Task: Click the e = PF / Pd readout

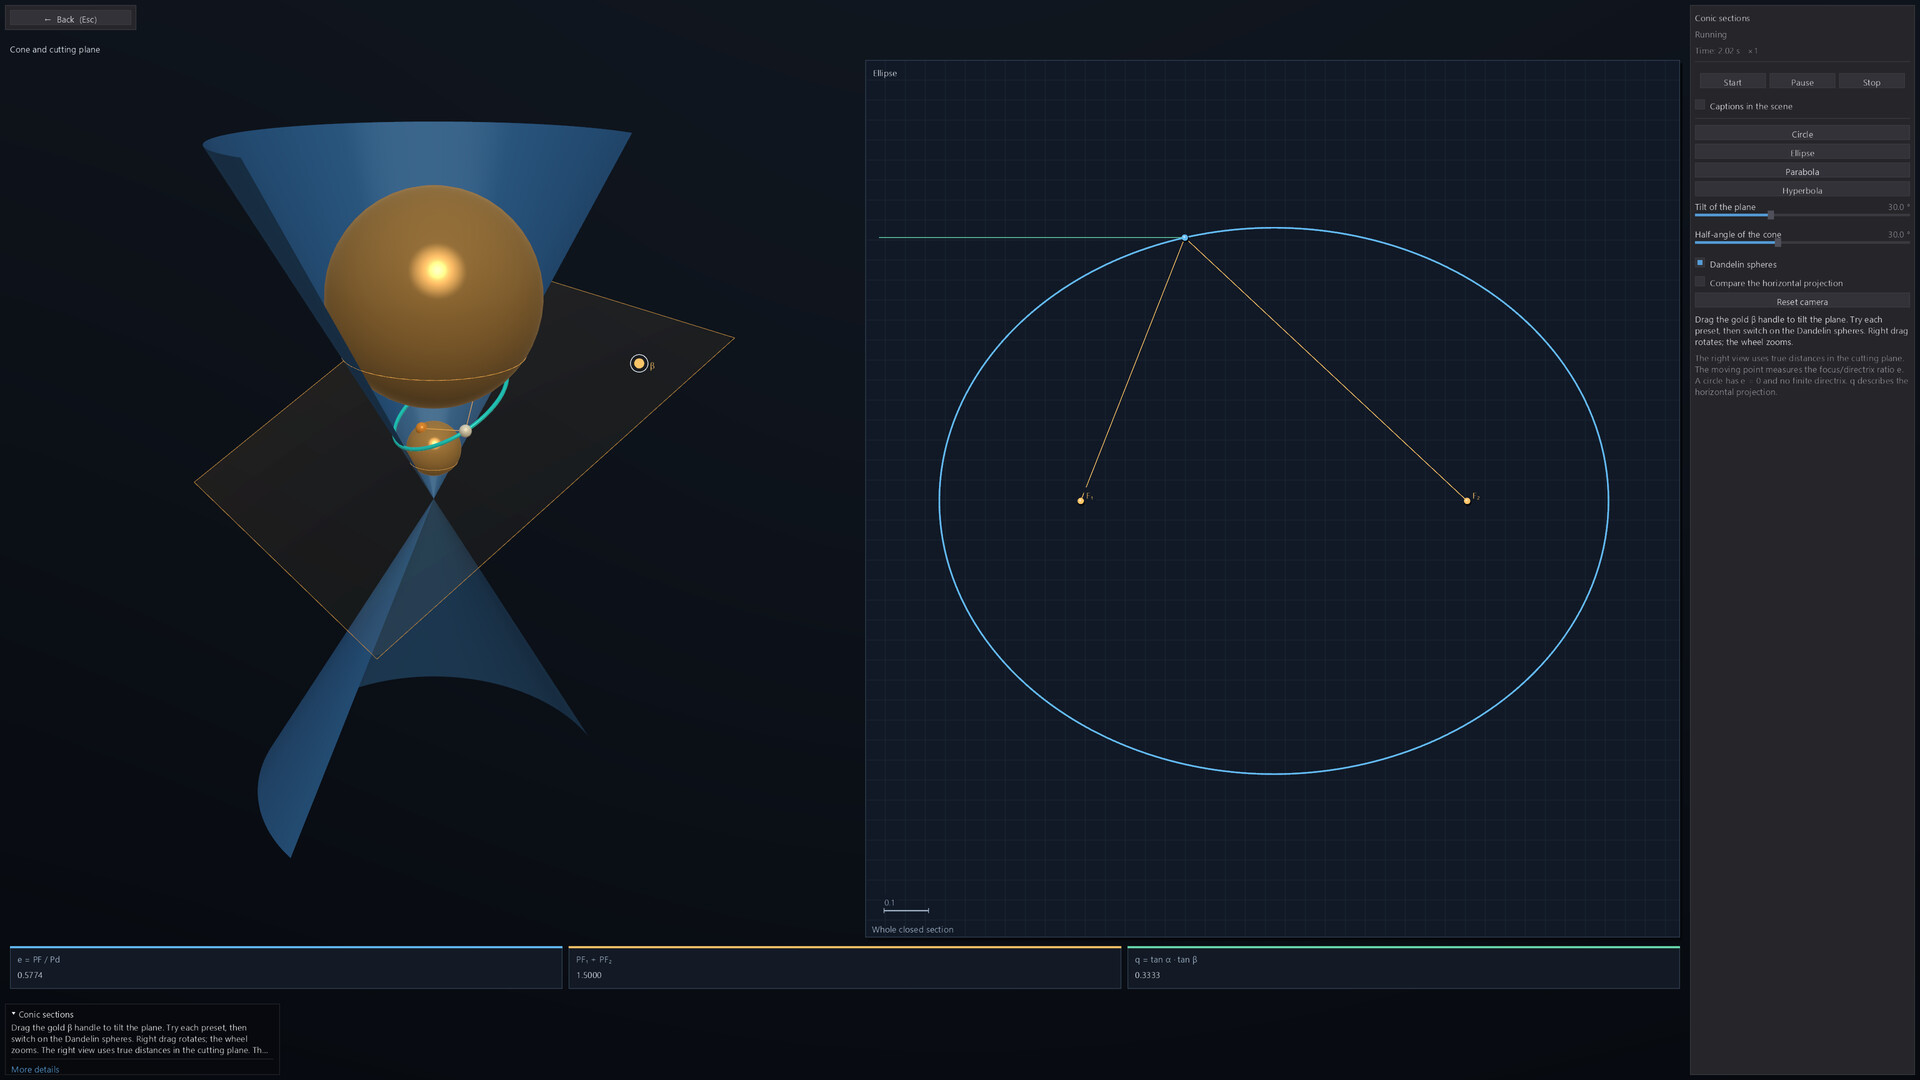Action: 286,967
